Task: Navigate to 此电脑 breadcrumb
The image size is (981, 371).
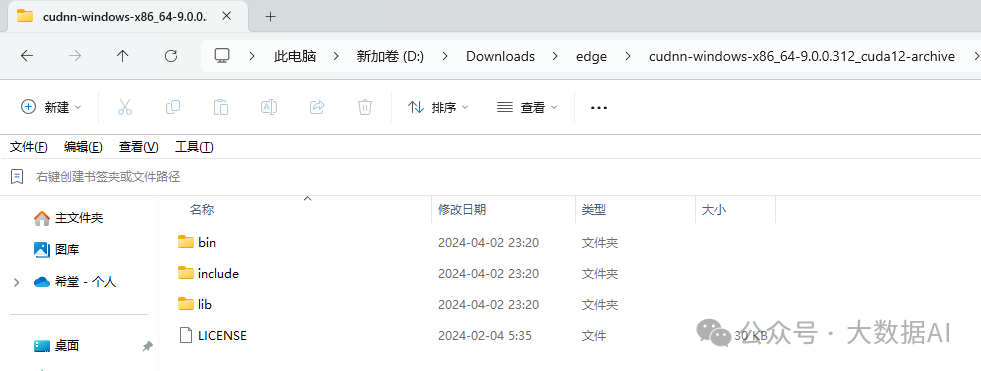Action: [295, 56]
